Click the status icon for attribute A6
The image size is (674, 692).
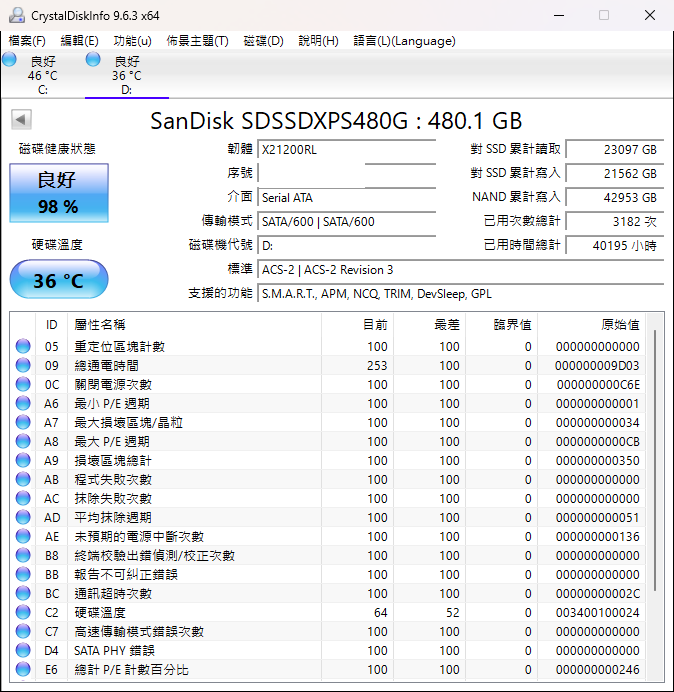coord(23,403)
